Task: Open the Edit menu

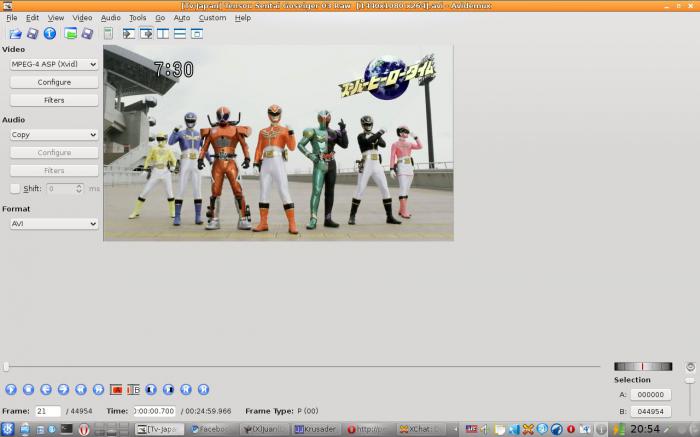Action: point(32,18)
